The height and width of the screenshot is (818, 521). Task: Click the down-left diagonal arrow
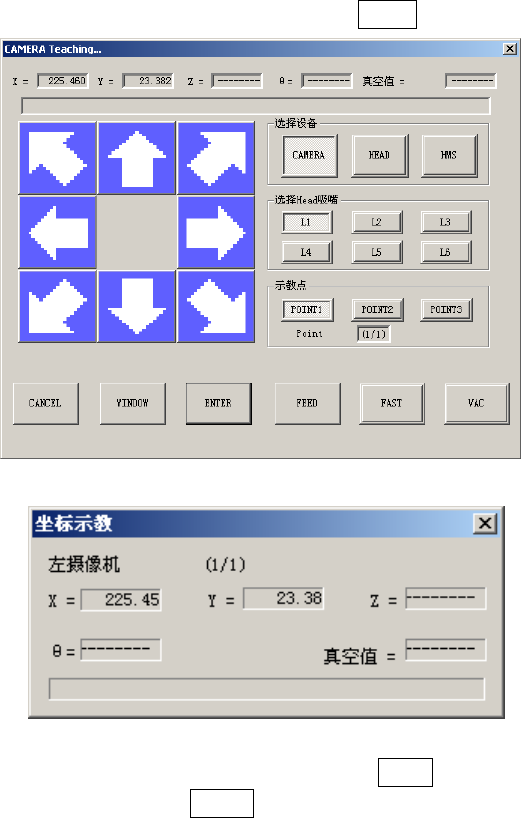click(x=57, y=306)
